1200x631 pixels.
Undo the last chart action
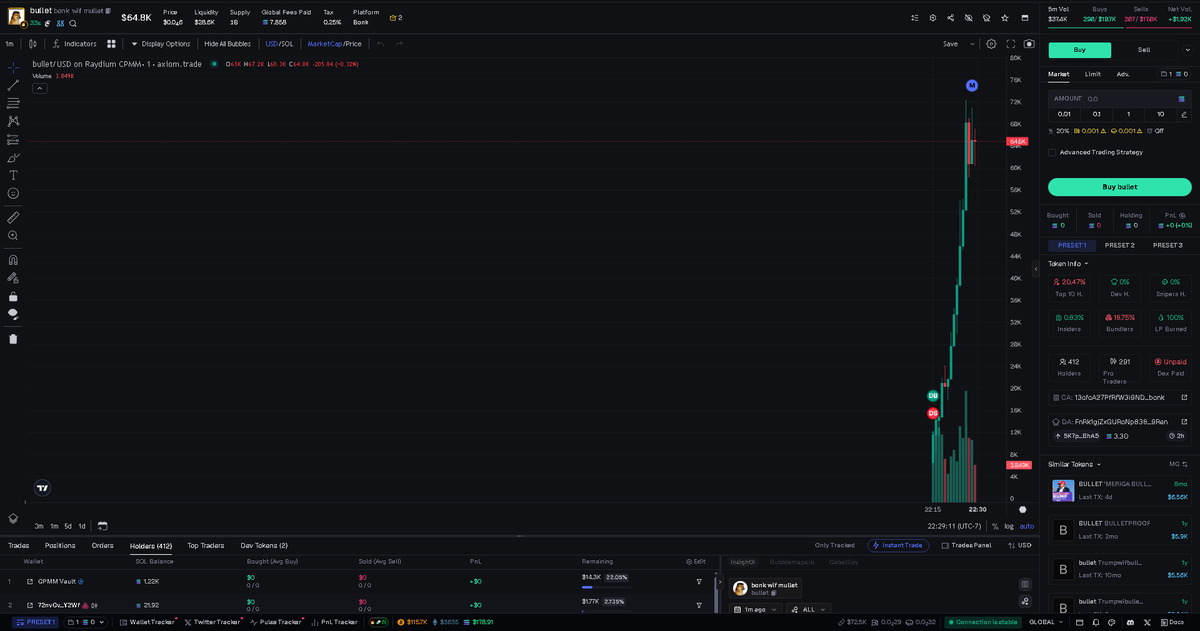click(x=380, y=44)
